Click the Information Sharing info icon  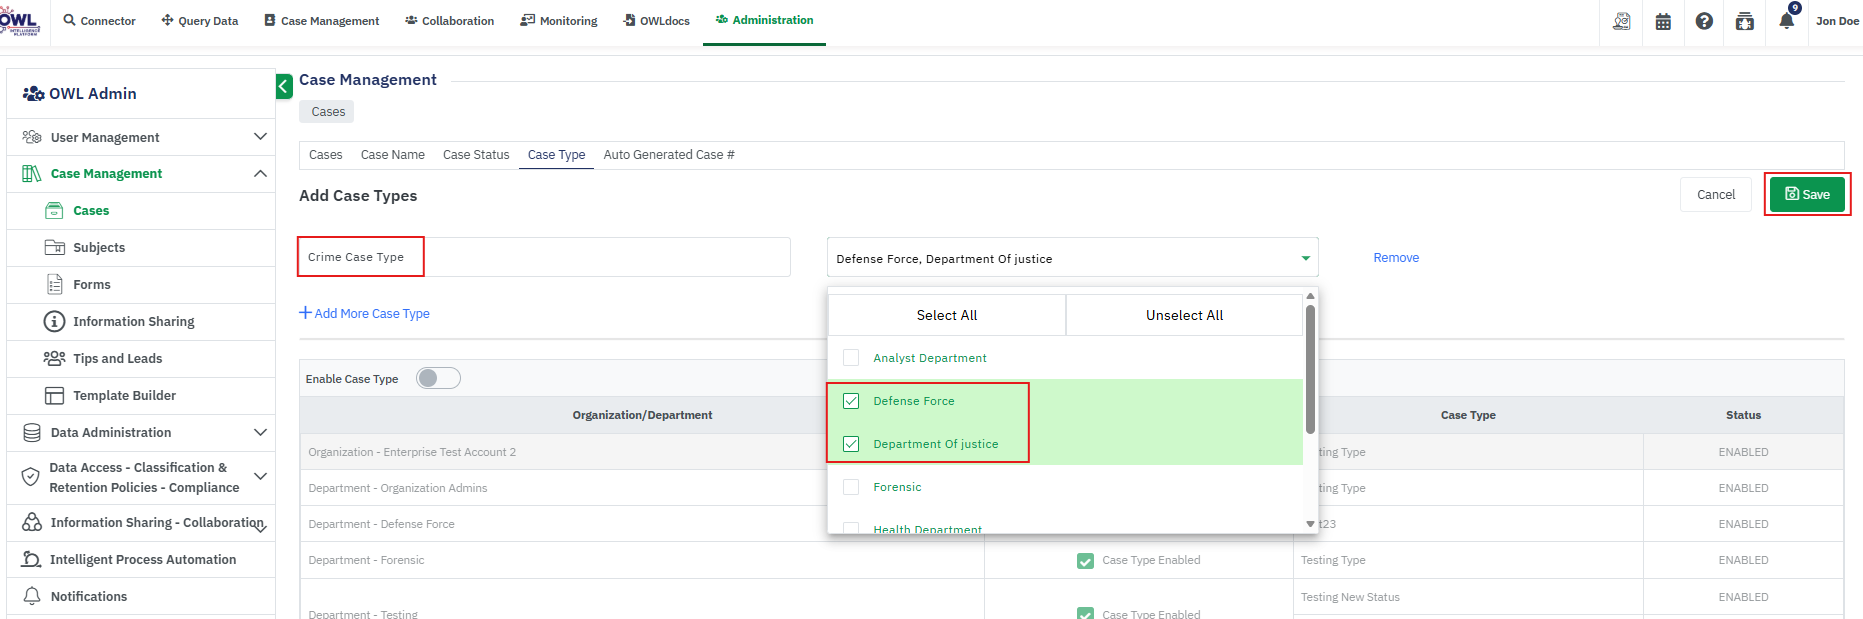pyautogui.click(x=54, y=322)
